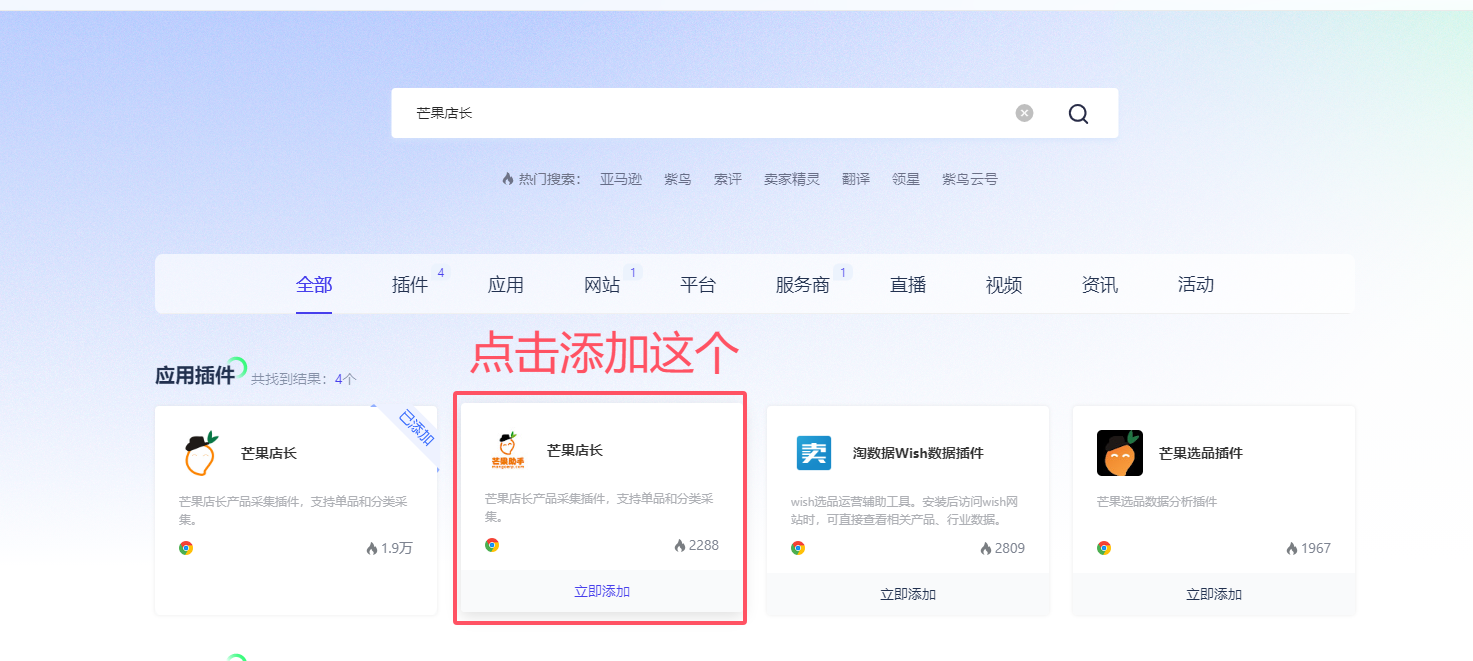The height and width of the screenshot is (661, 1473).
Task: Open the 视频 tab
Action: [x=1004, y=285]
